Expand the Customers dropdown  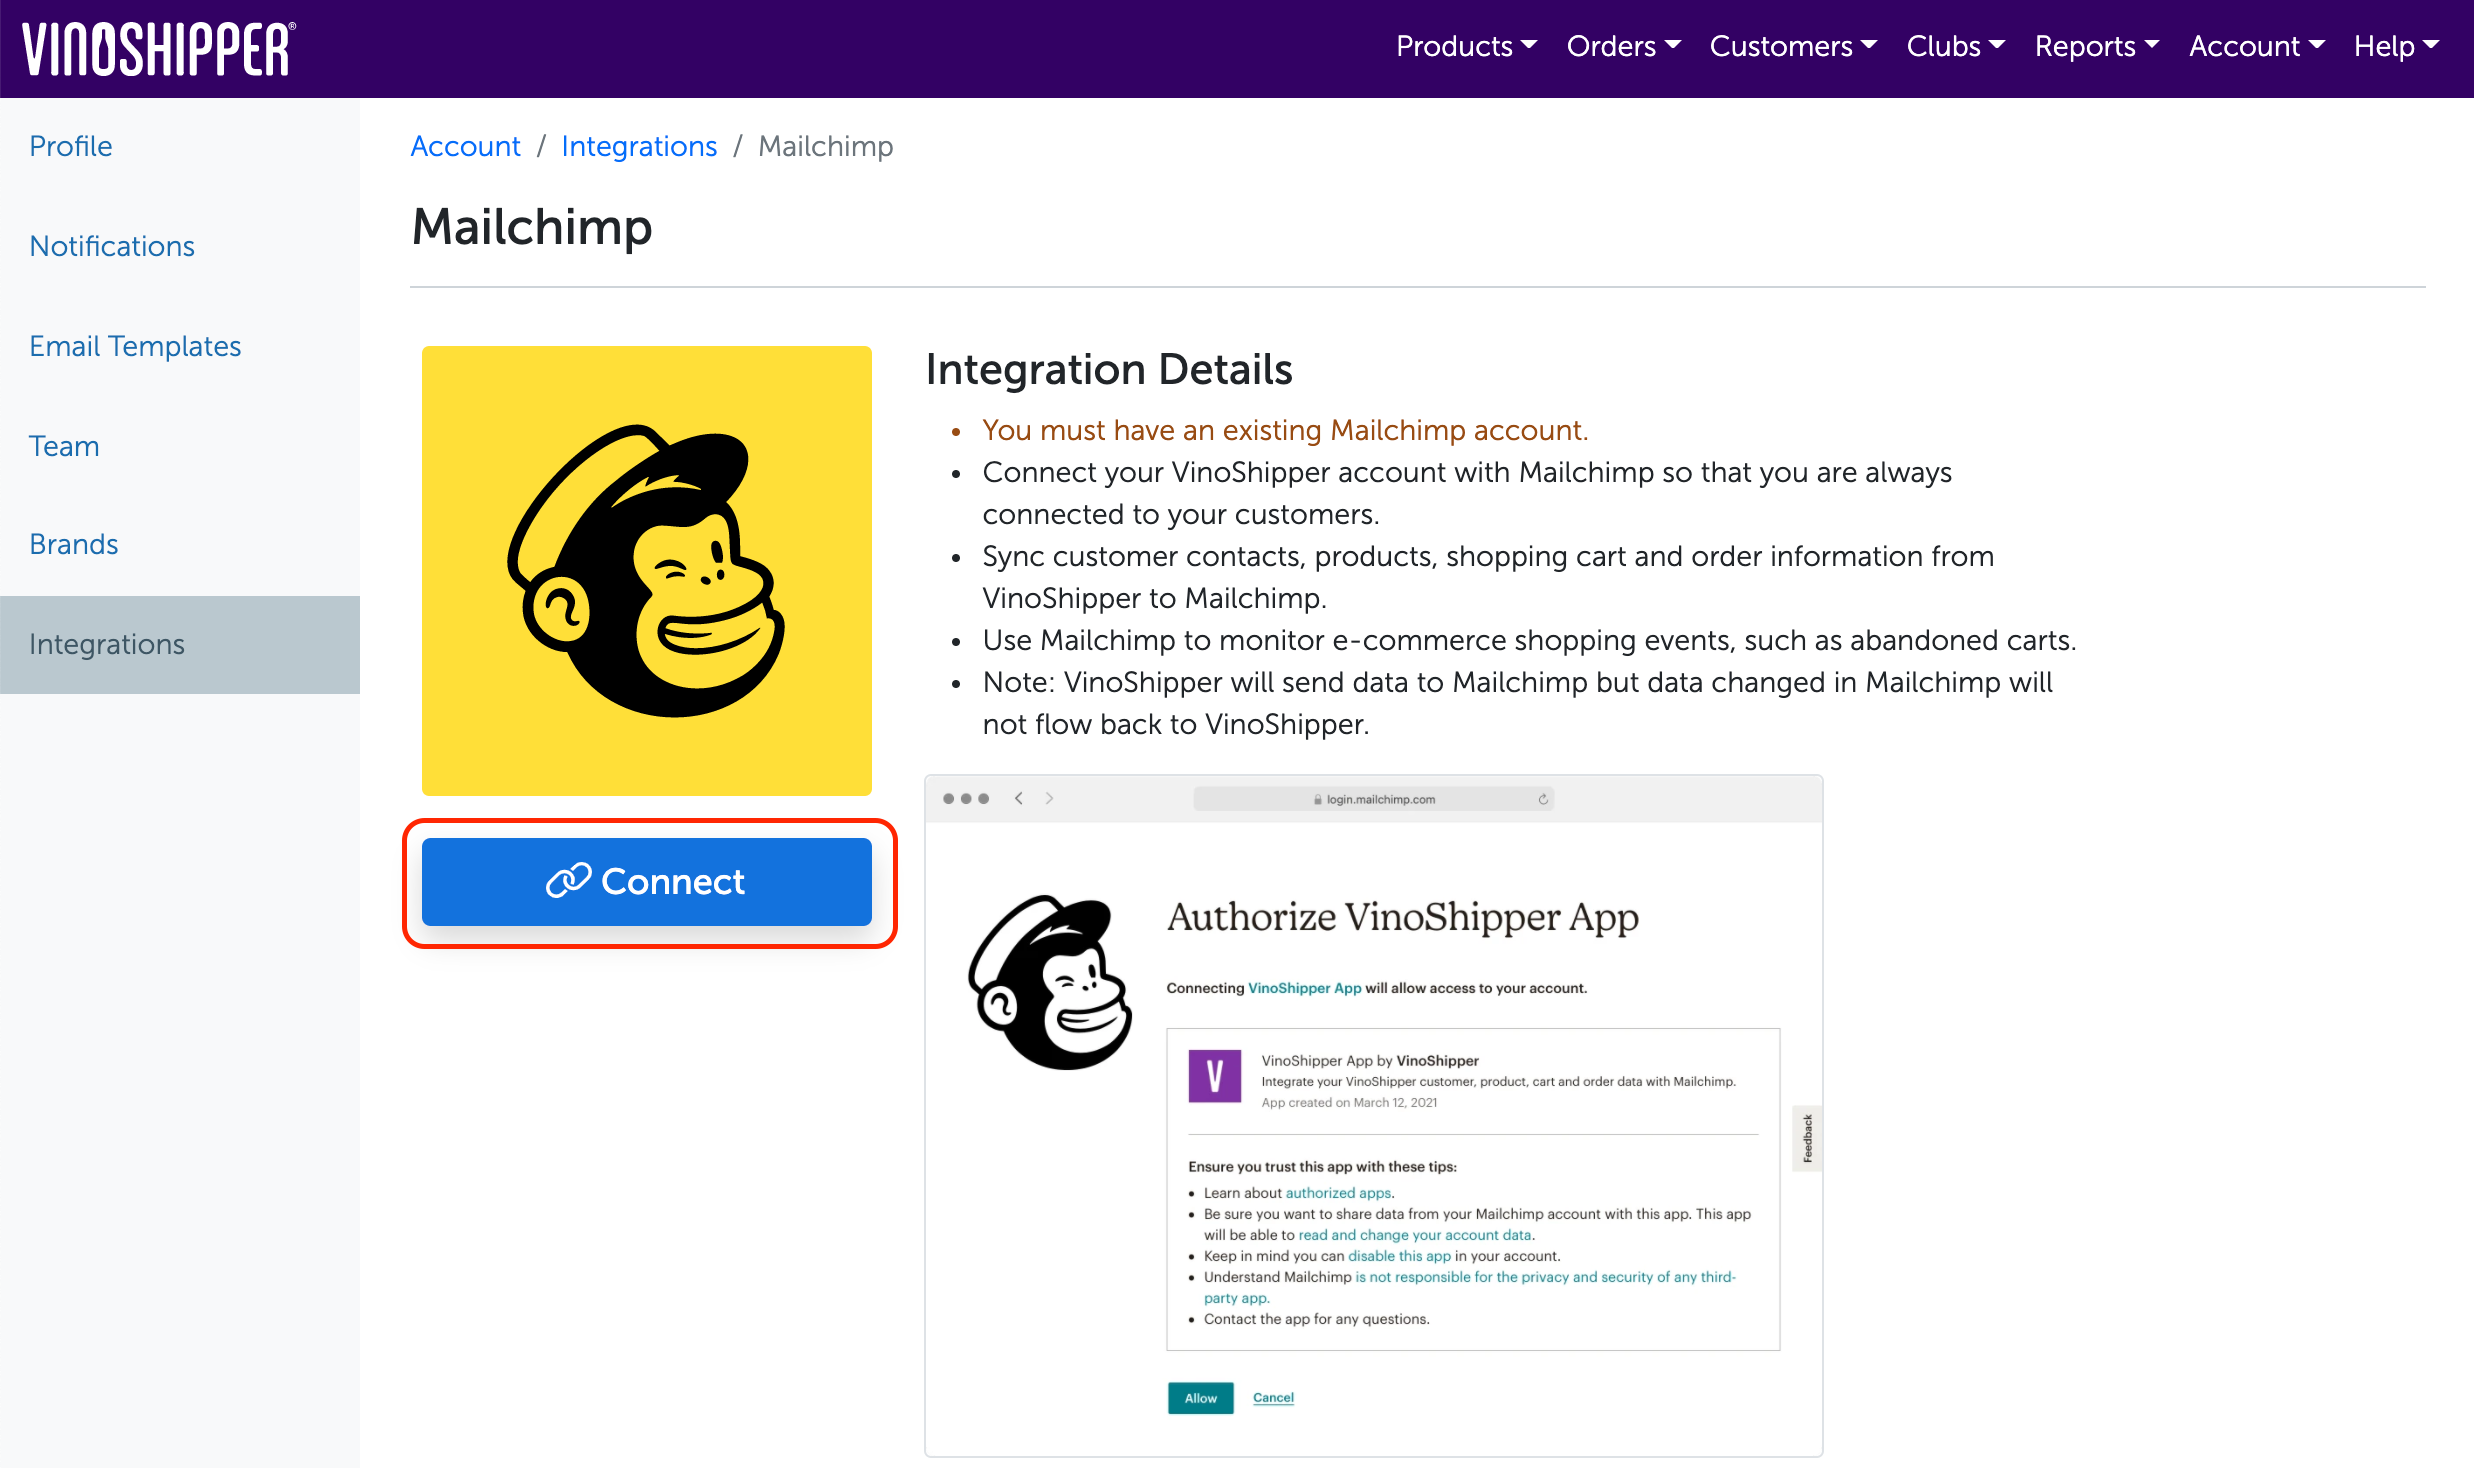click(1792, 46)
